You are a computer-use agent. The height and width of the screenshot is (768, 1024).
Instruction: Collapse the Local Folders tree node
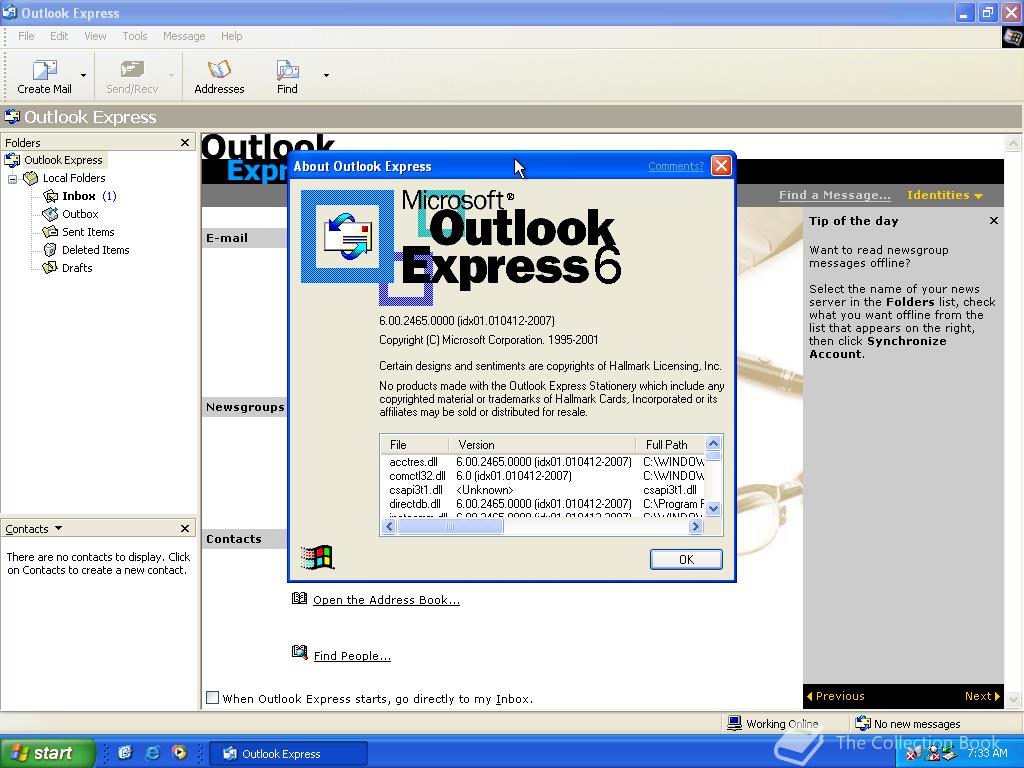(12, 178)
